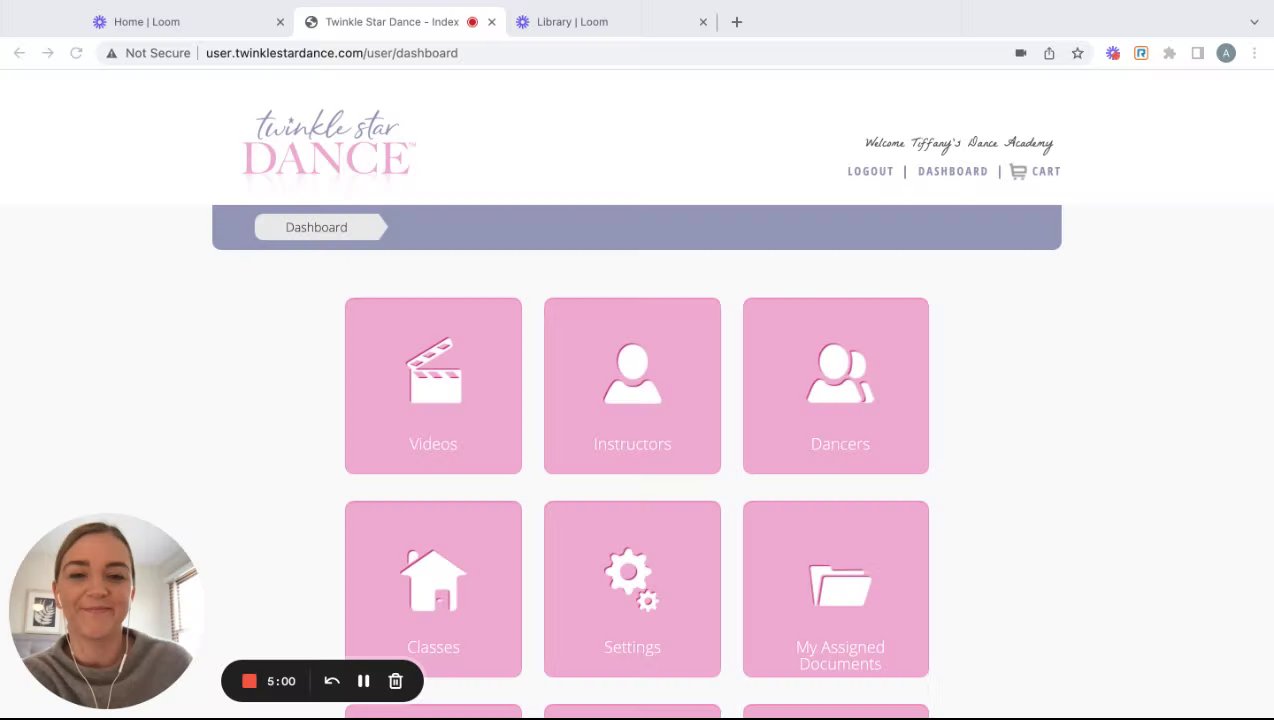Click the Loom recording timer 5:00
Screen dimensions: 1274x720
point(281,681)
